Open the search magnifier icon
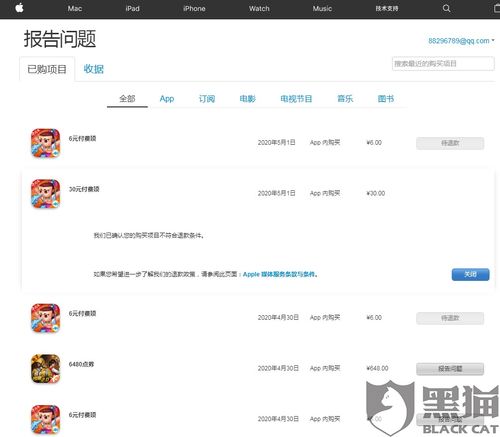Viewport: 500px width, 437px height. click(x=446, y=8)
